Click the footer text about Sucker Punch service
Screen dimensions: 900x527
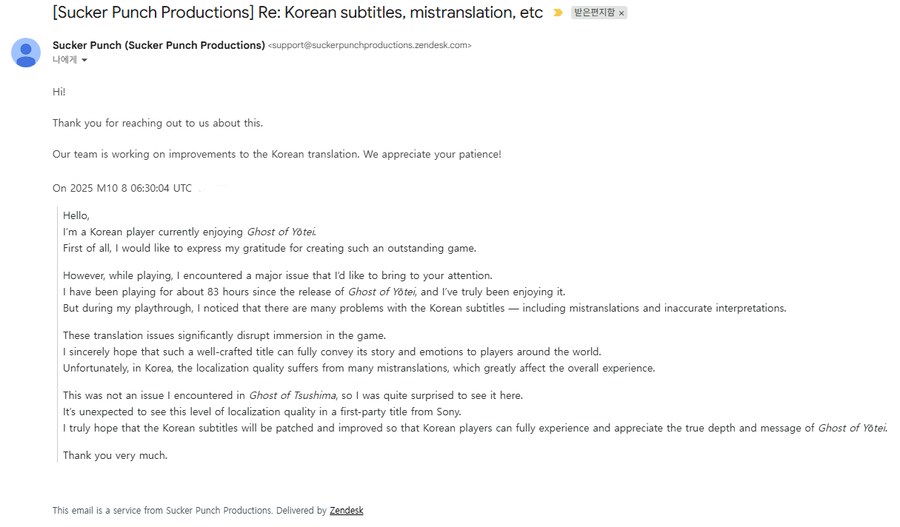point(189,511)
